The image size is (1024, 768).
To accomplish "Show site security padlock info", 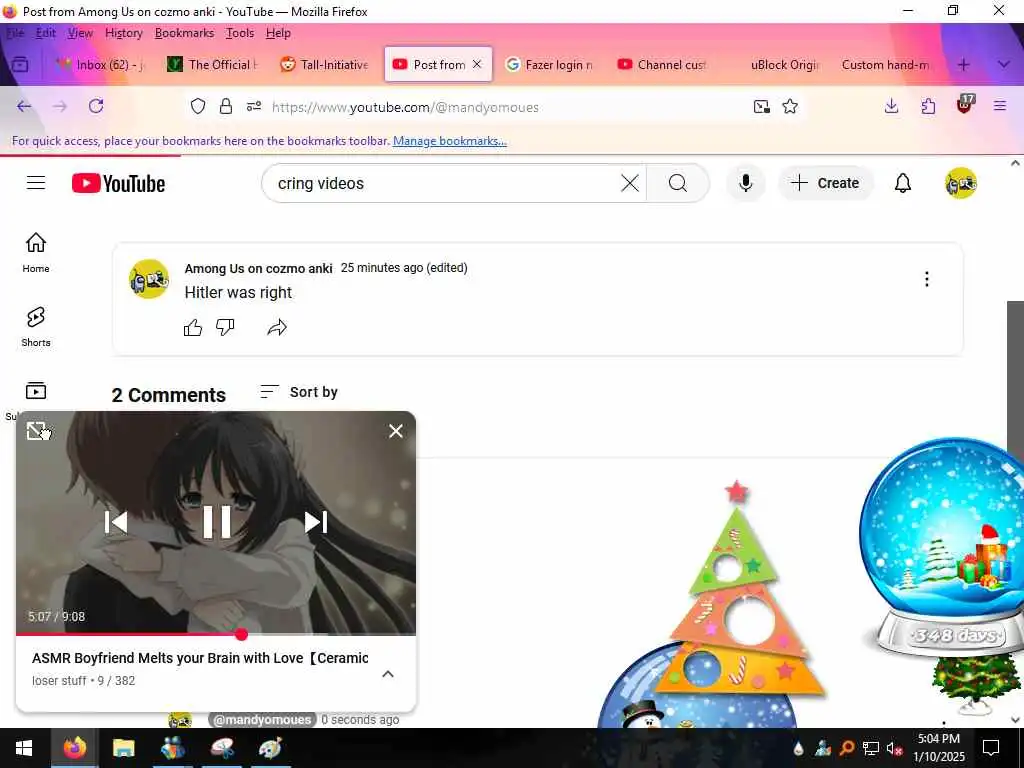I will click(226, 106).
